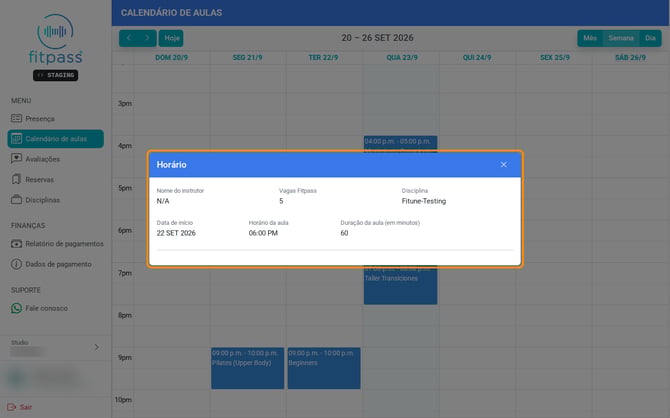This screenshot has width=670, height=418.
Task: Select the QUA 23/9 column header
Action: click(x=402, y=58)
